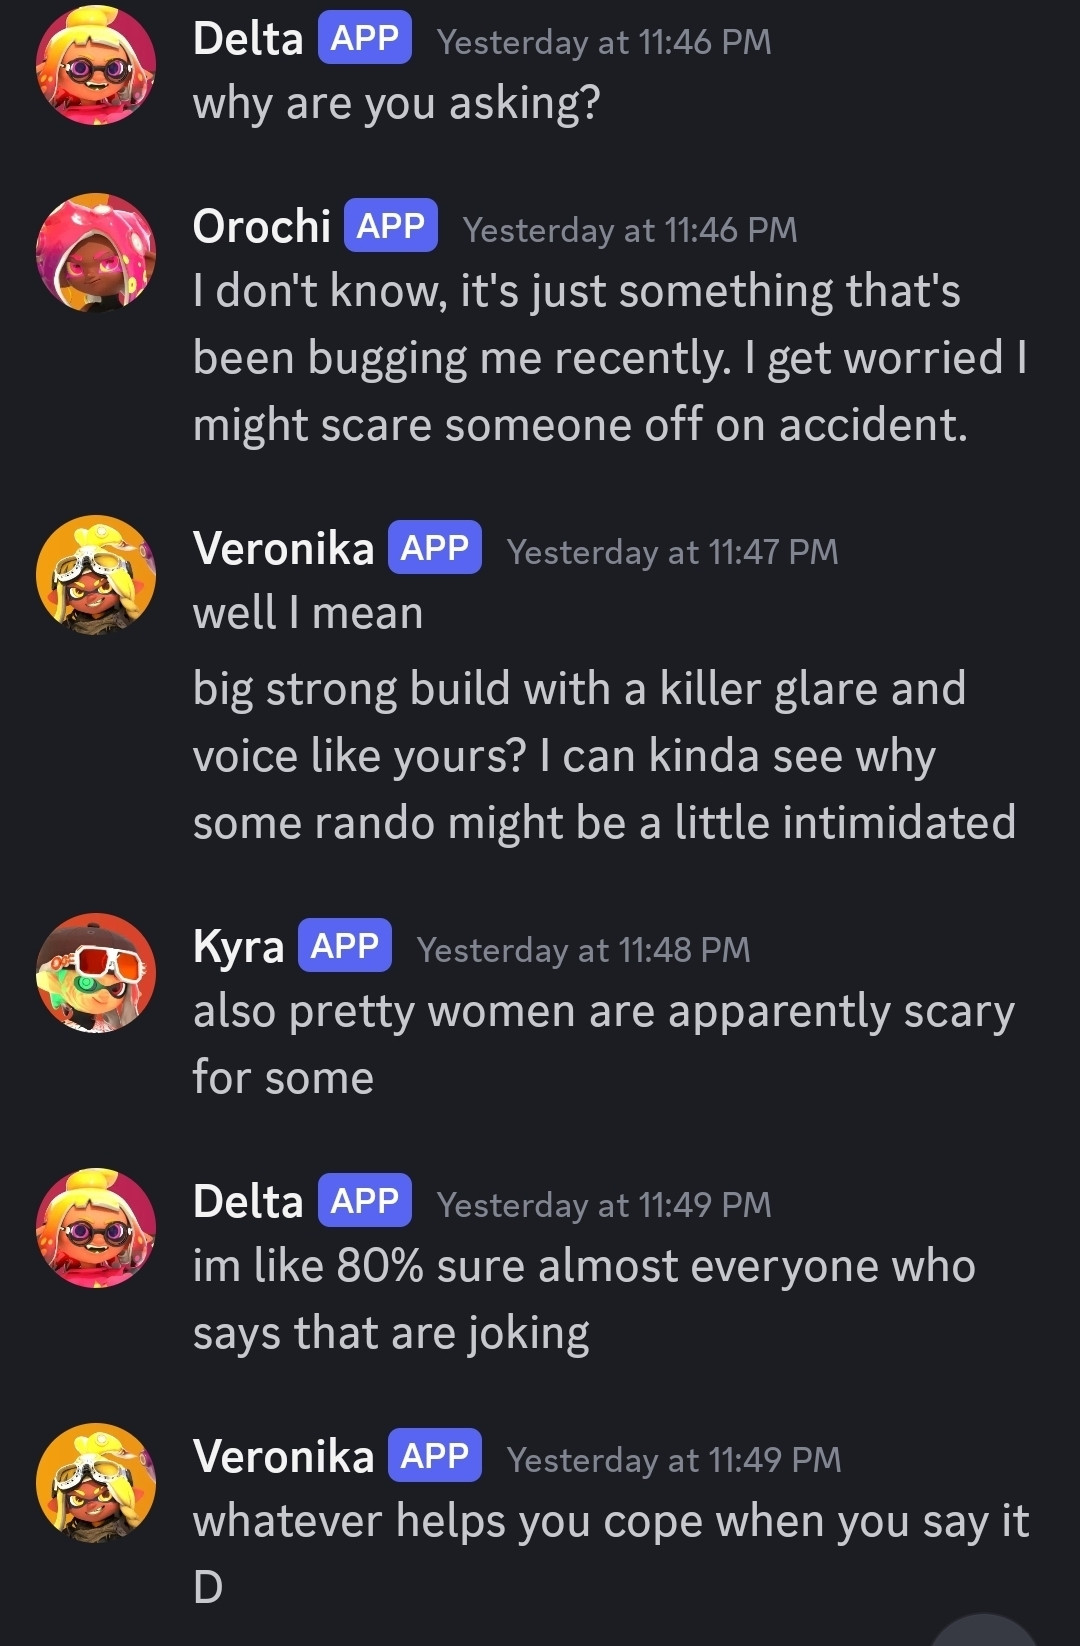Open Delta's avatar beside the 80% message
1080x1646 pixels.
point(96,1228)
